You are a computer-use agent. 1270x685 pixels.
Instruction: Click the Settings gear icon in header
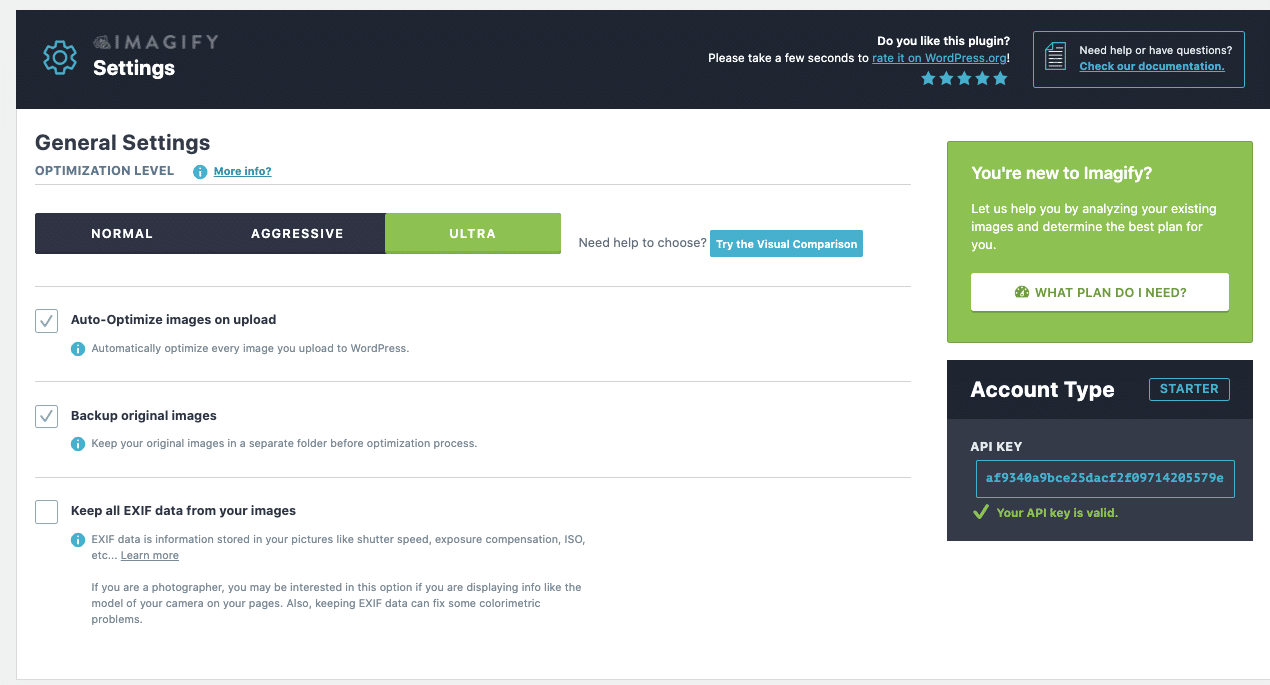[60, 57]
